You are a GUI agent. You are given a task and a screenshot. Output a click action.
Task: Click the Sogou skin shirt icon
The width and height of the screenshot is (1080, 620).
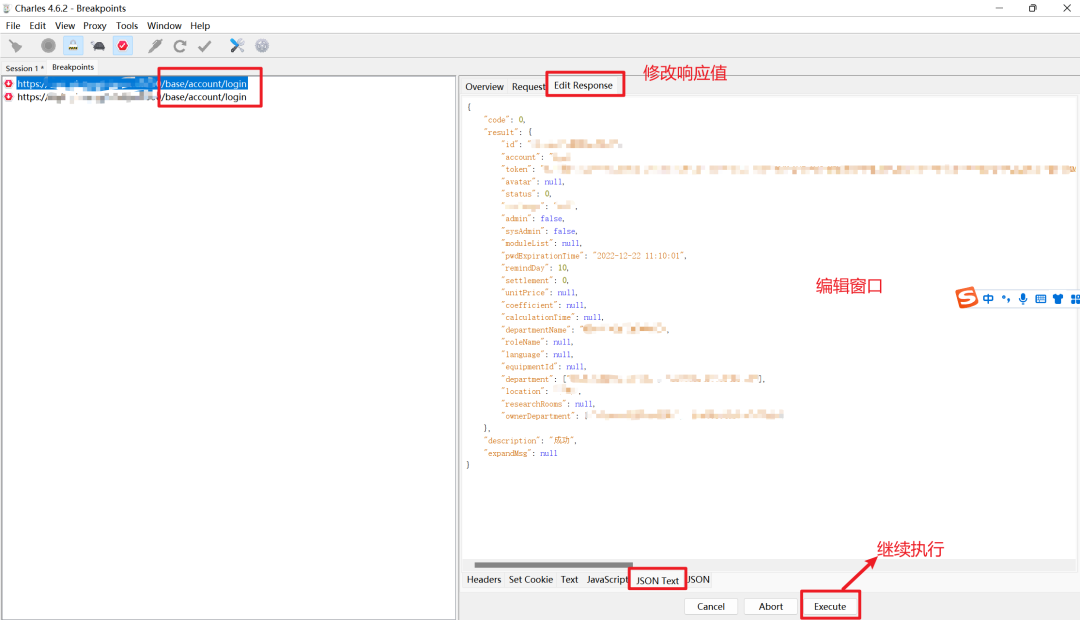[1058, 298]
